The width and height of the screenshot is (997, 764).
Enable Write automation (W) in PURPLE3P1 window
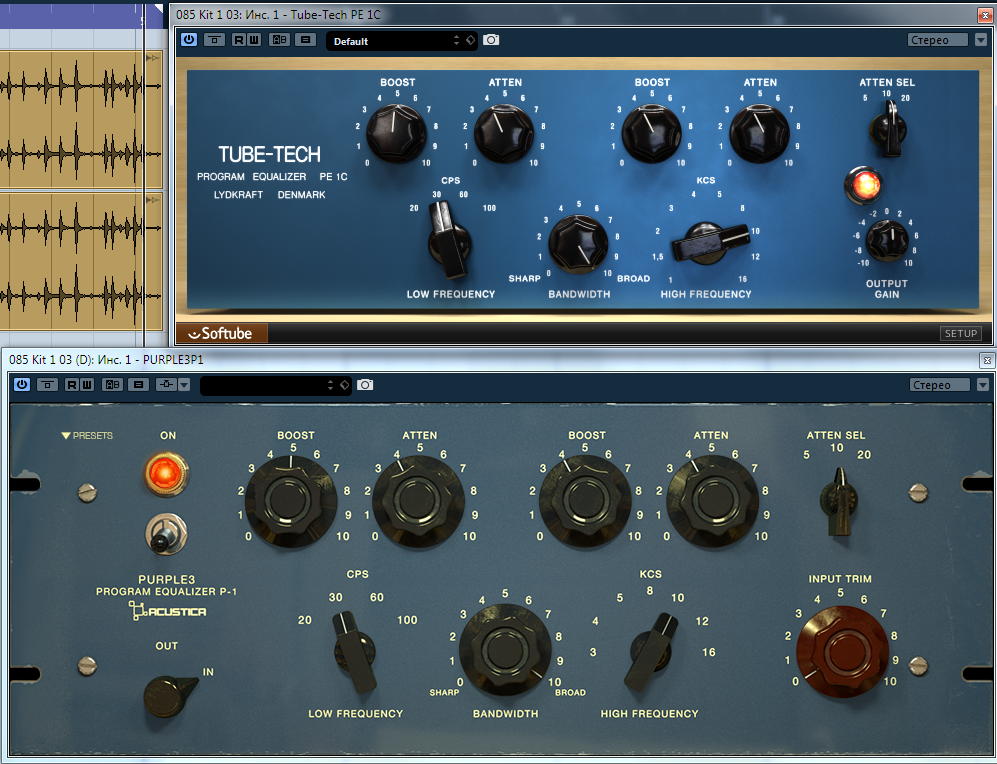click(86, 385)
